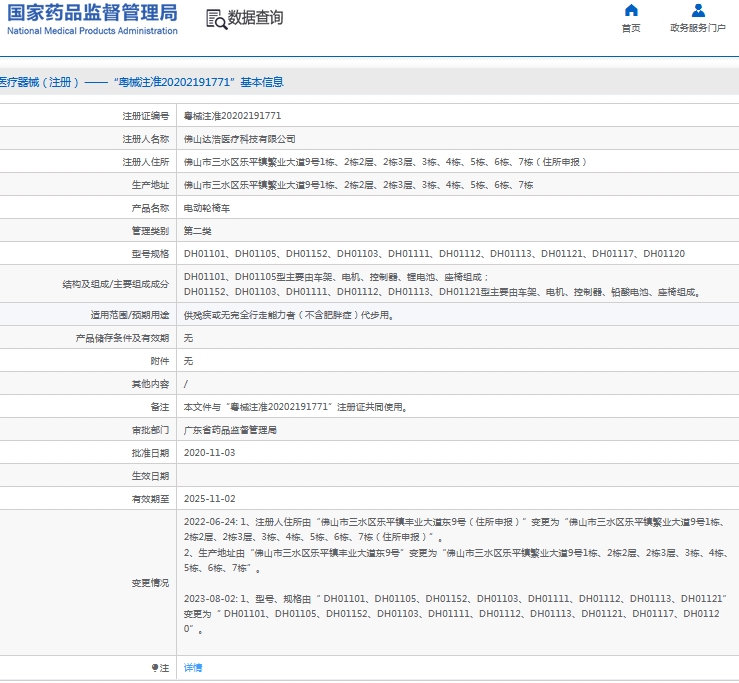Click the 其他内容 label
The width and height of the screenshot is (739, 683).
pyautogui.click(x=150, y=384)
